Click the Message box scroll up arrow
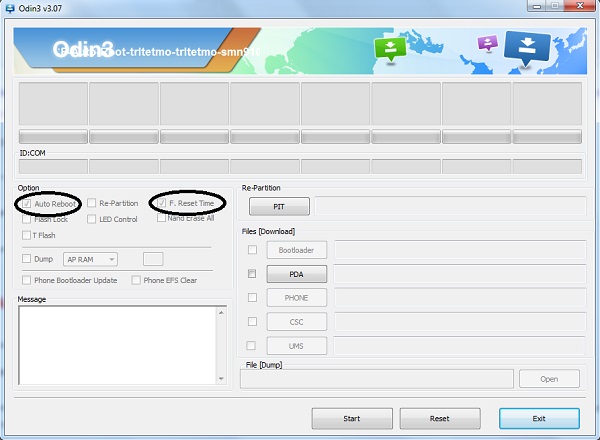This screenshot has height=440, width=600. point(221,313)
